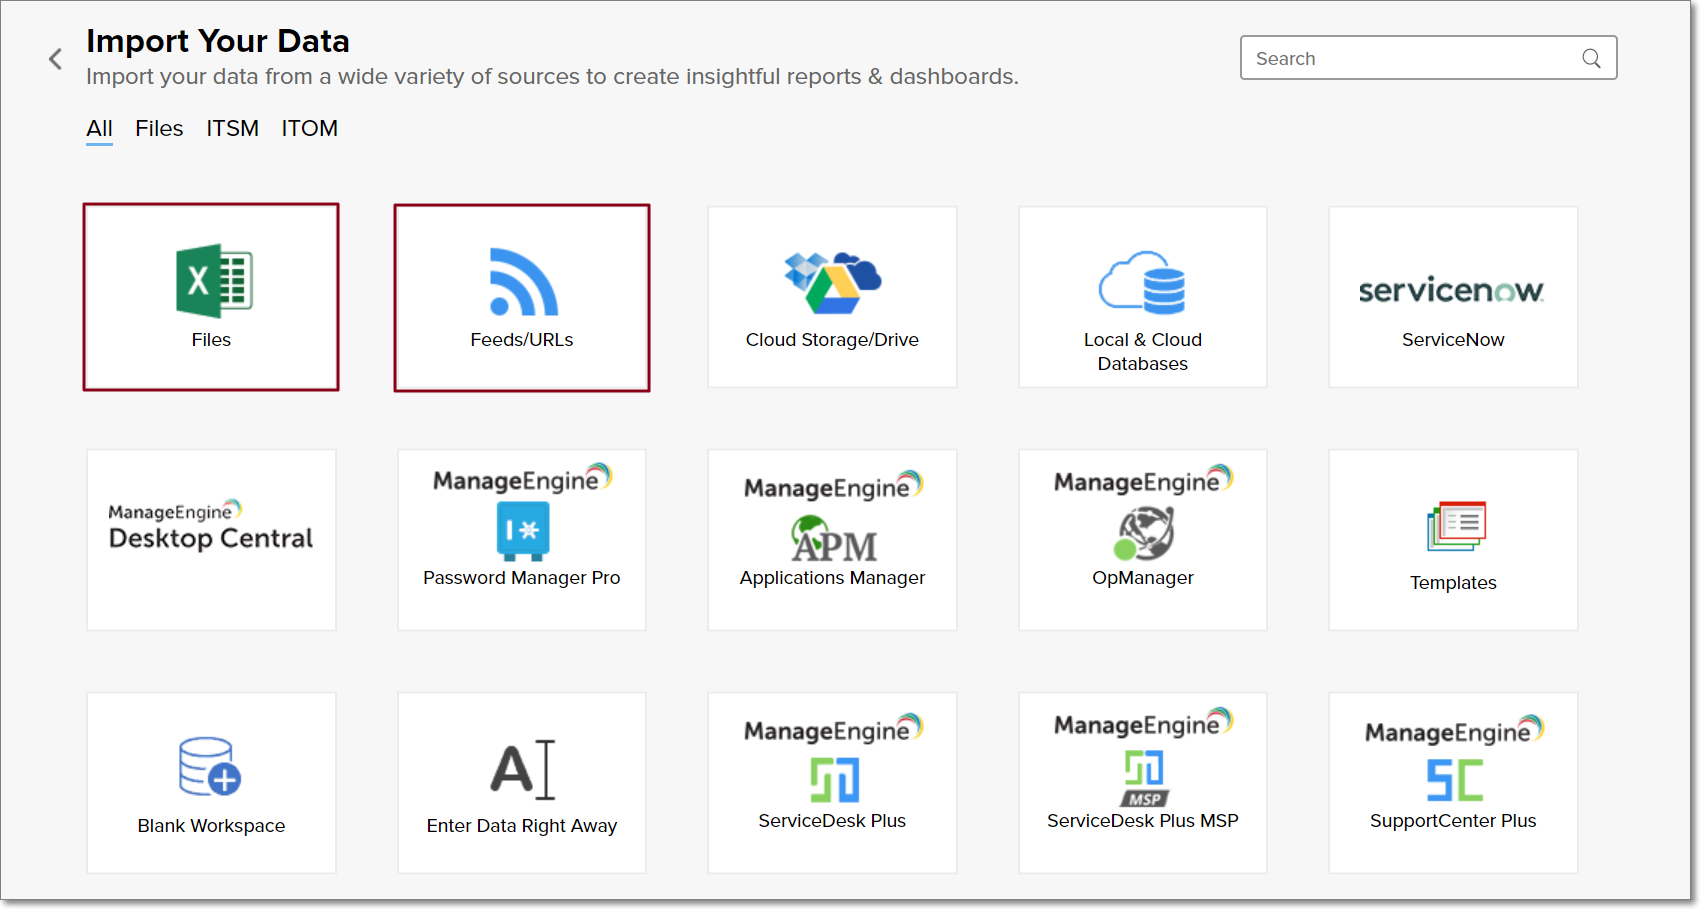Click the Applications Manager label
Viewport: 1700px width, 909px height.
(832, 578)
